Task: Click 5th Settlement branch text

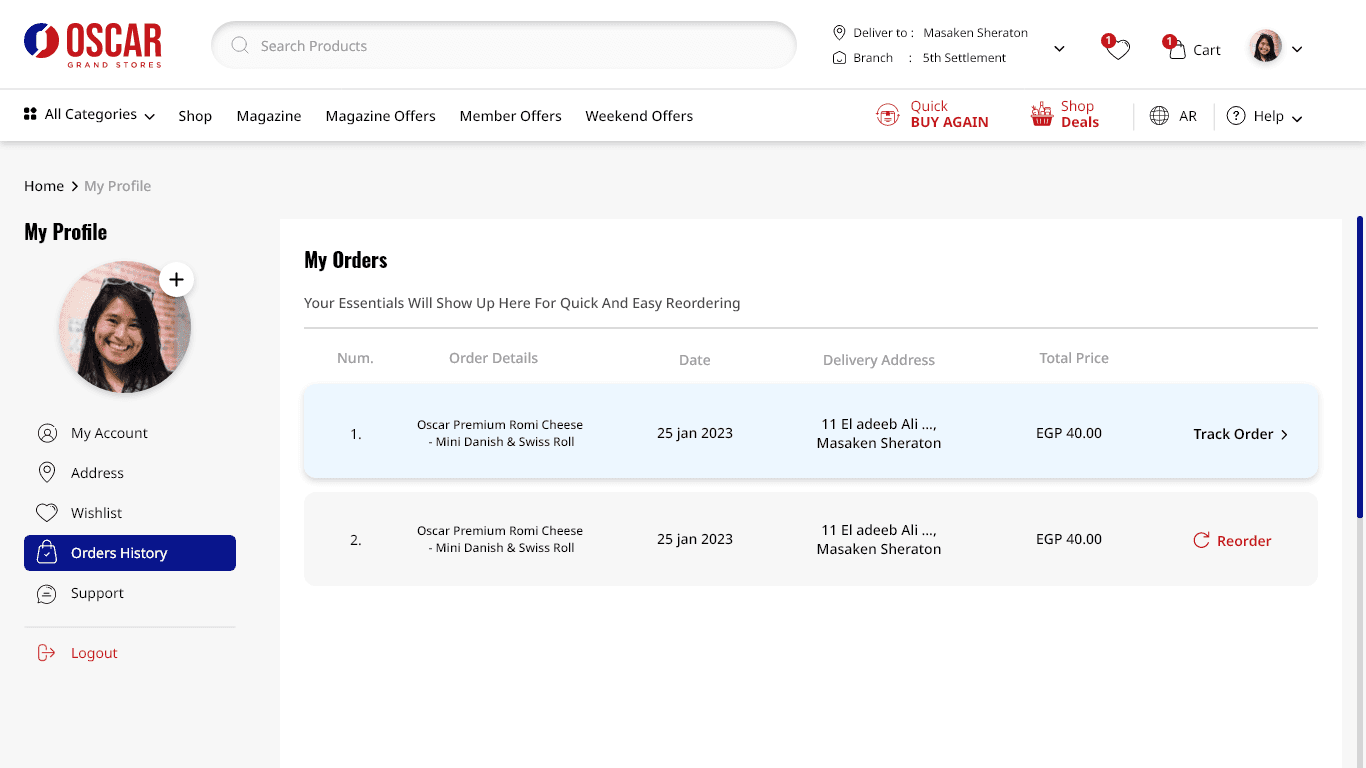Action: pyautogui.click(x=964, y=58)
